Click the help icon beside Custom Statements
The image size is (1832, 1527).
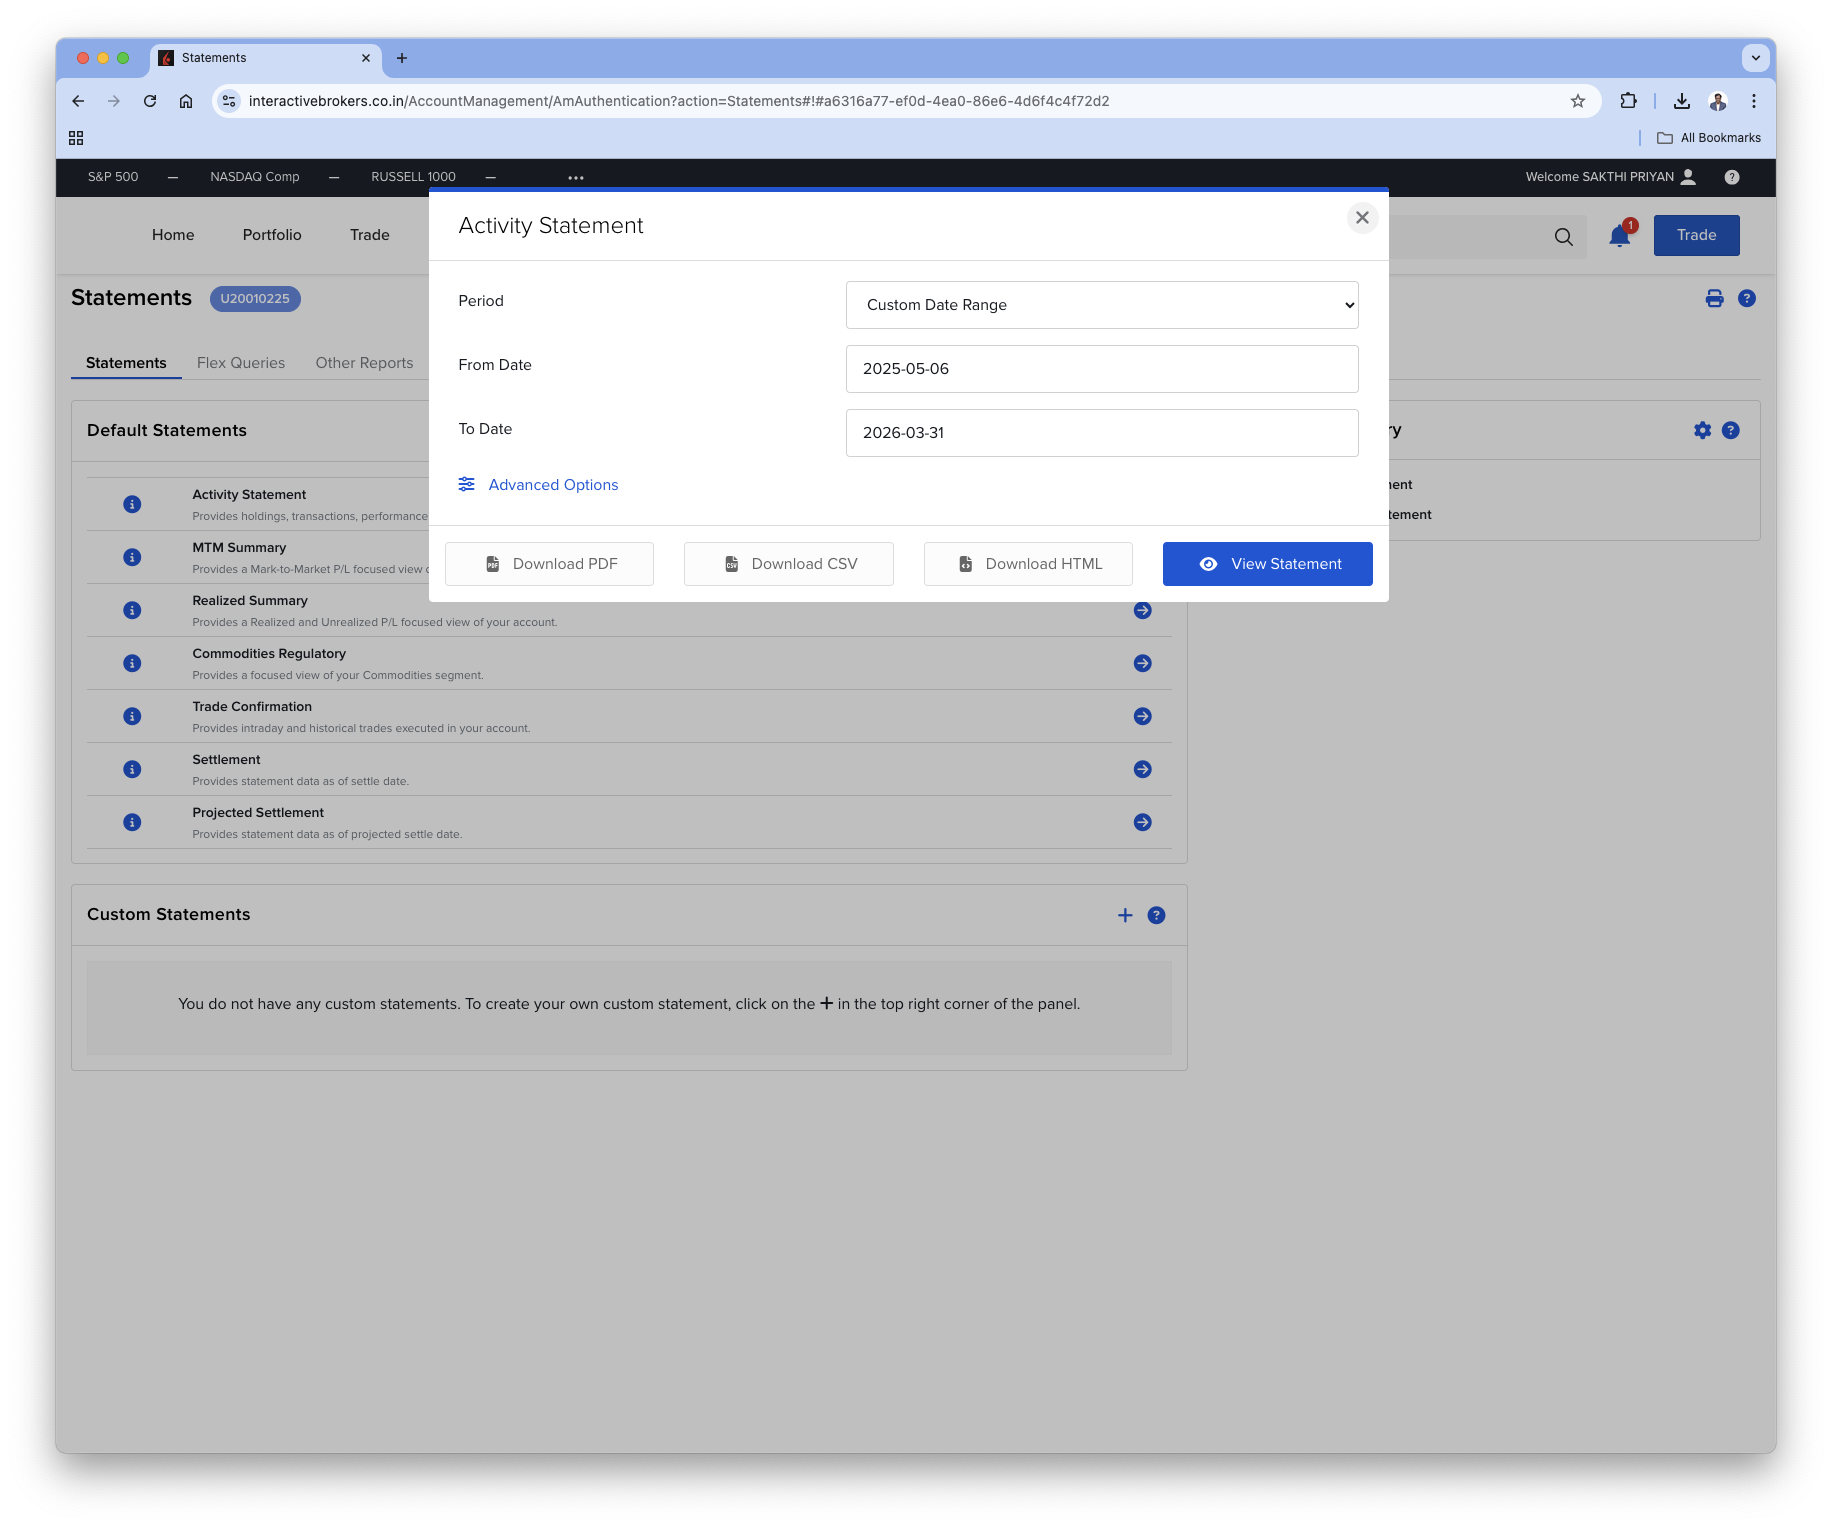1157,915
